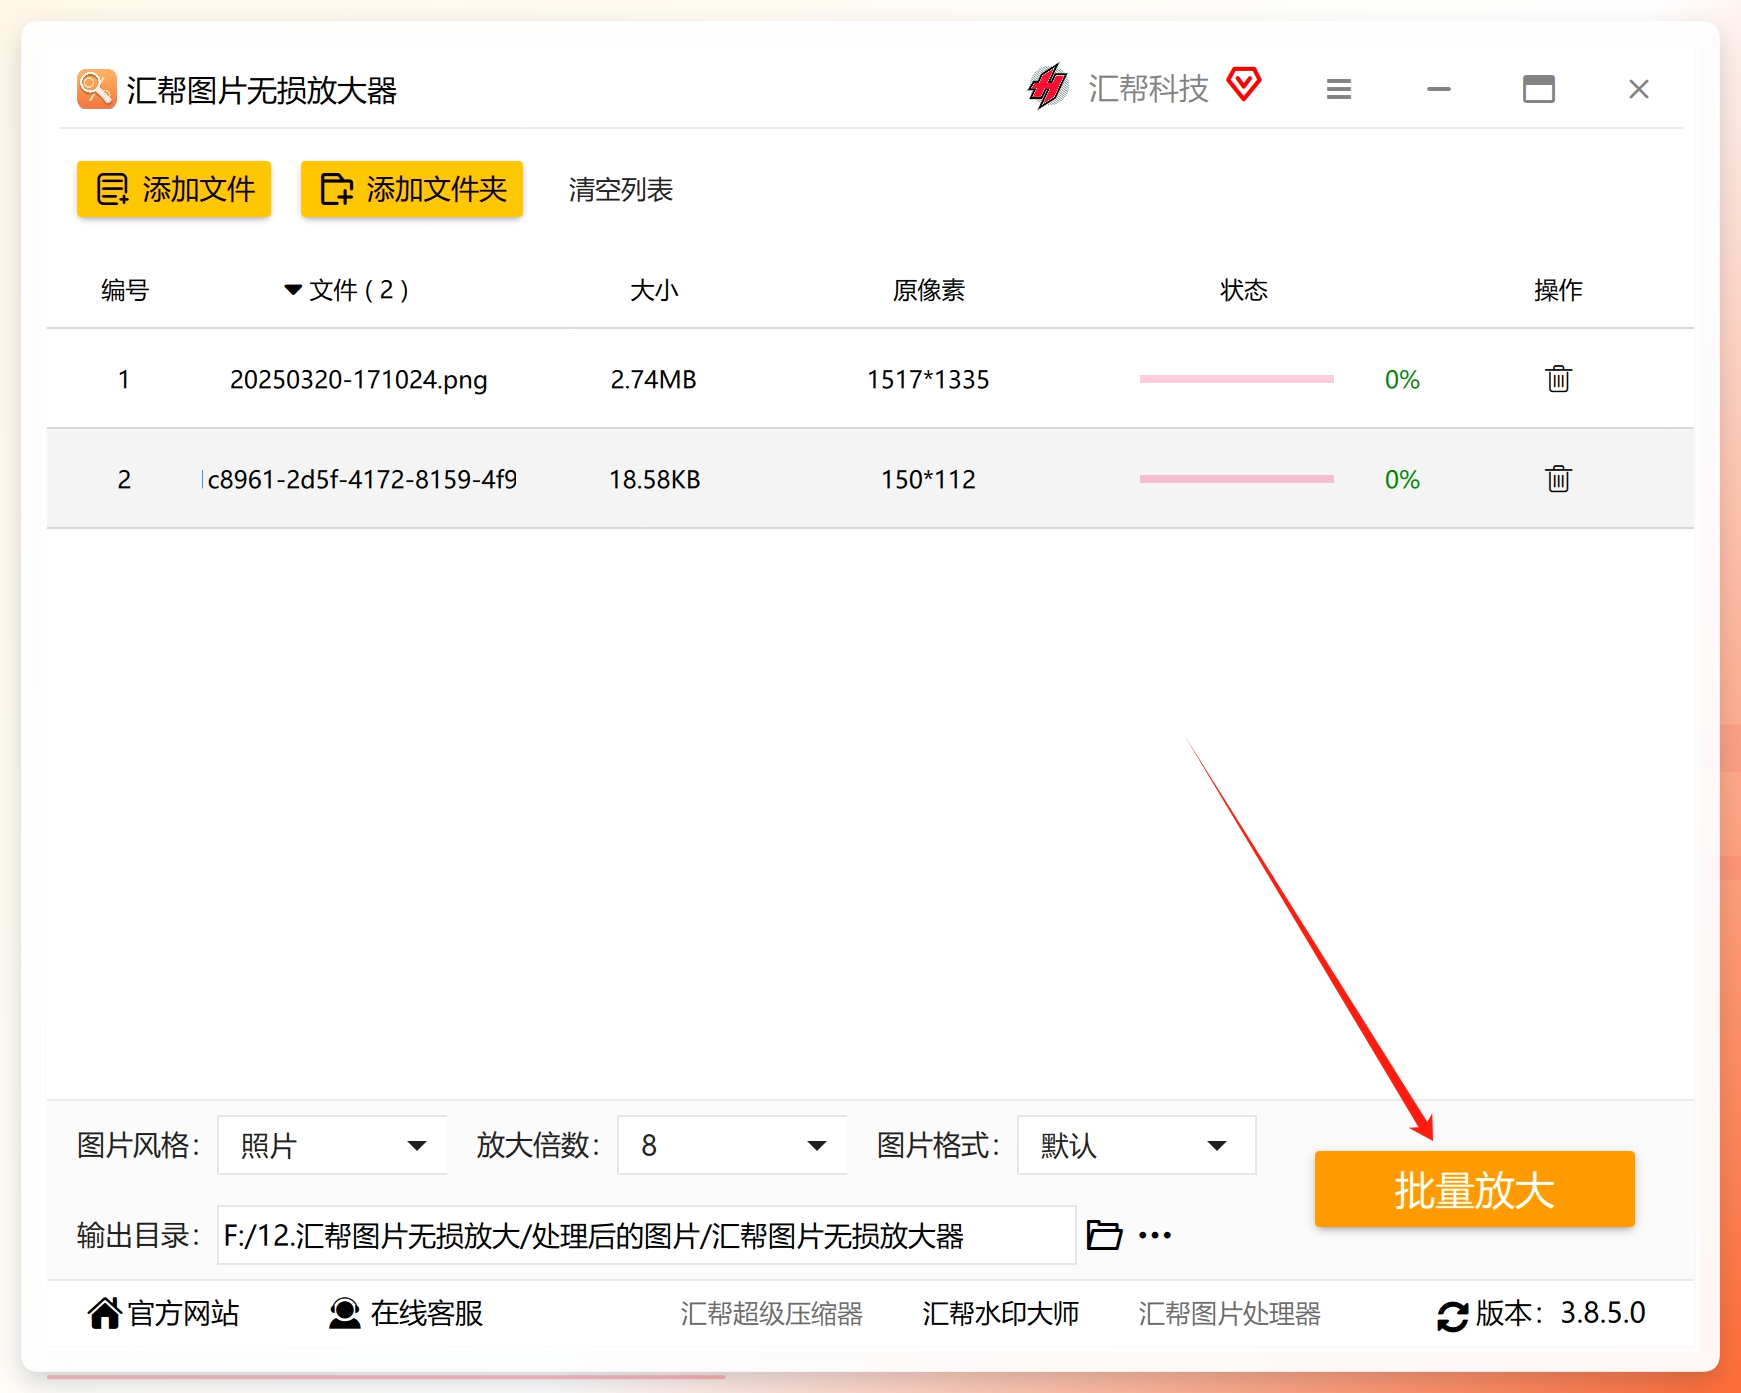The image size is (1741, 1393).
Task: Click the 原像素 column header
Action: tap(929, 290)
